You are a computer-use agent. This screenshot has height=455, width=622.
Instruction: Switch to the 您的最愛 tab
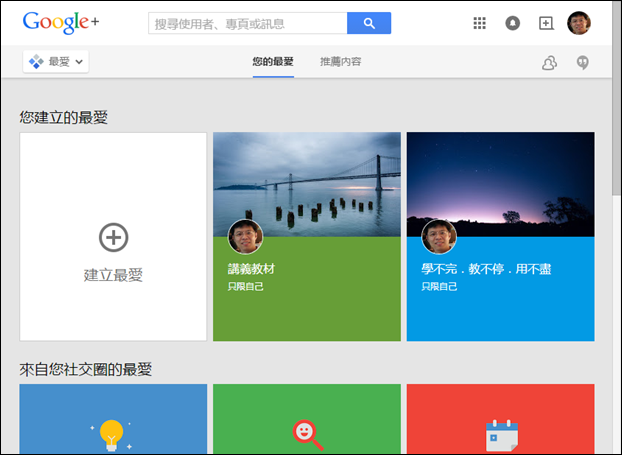pyautogui.click(x=273, y=61)
